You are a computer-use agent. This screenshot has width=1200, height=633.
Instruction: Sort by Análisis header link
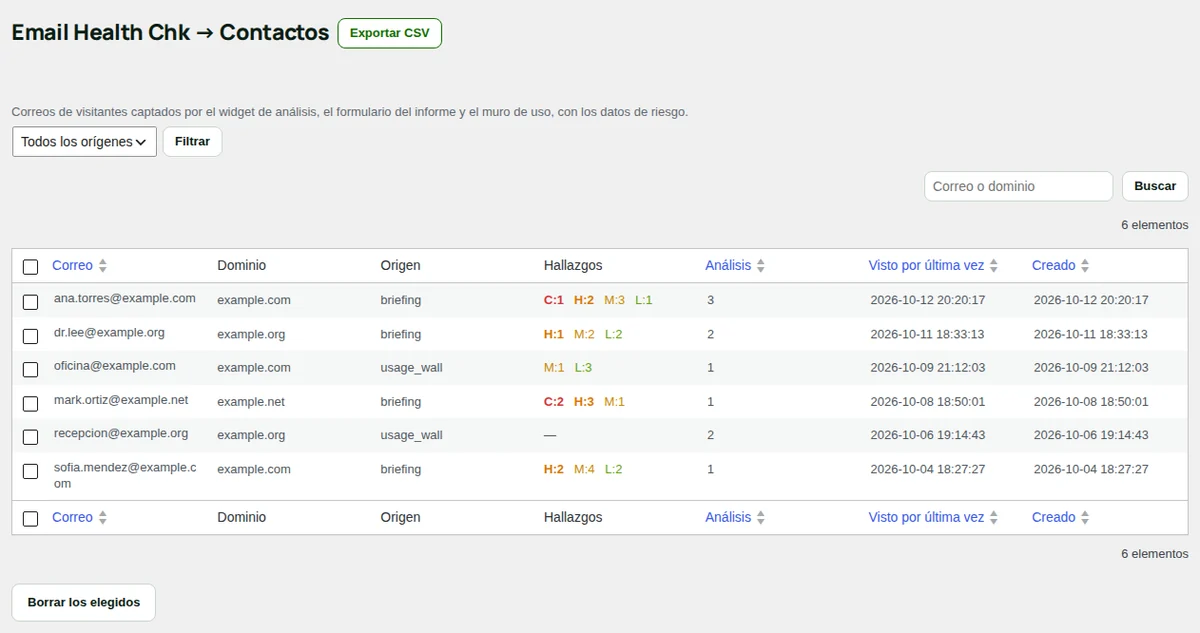click(x=728, y=265)
